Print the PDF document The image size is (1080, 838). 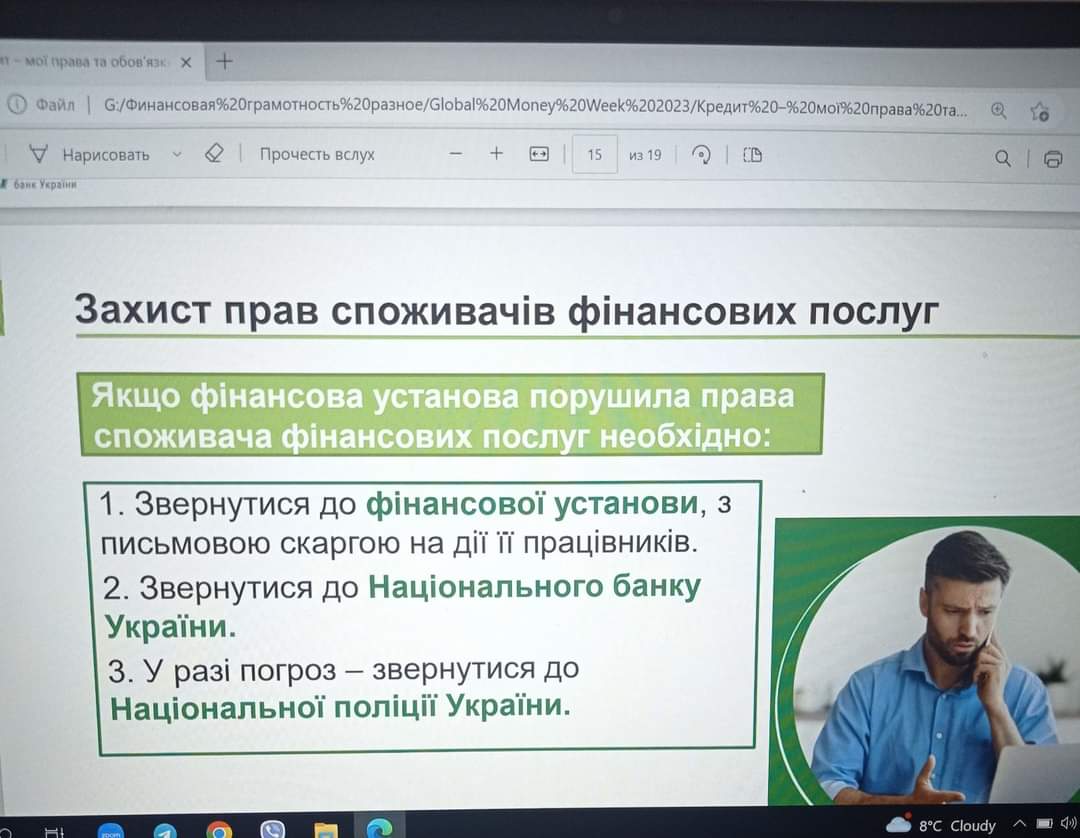click(1052, 159)
